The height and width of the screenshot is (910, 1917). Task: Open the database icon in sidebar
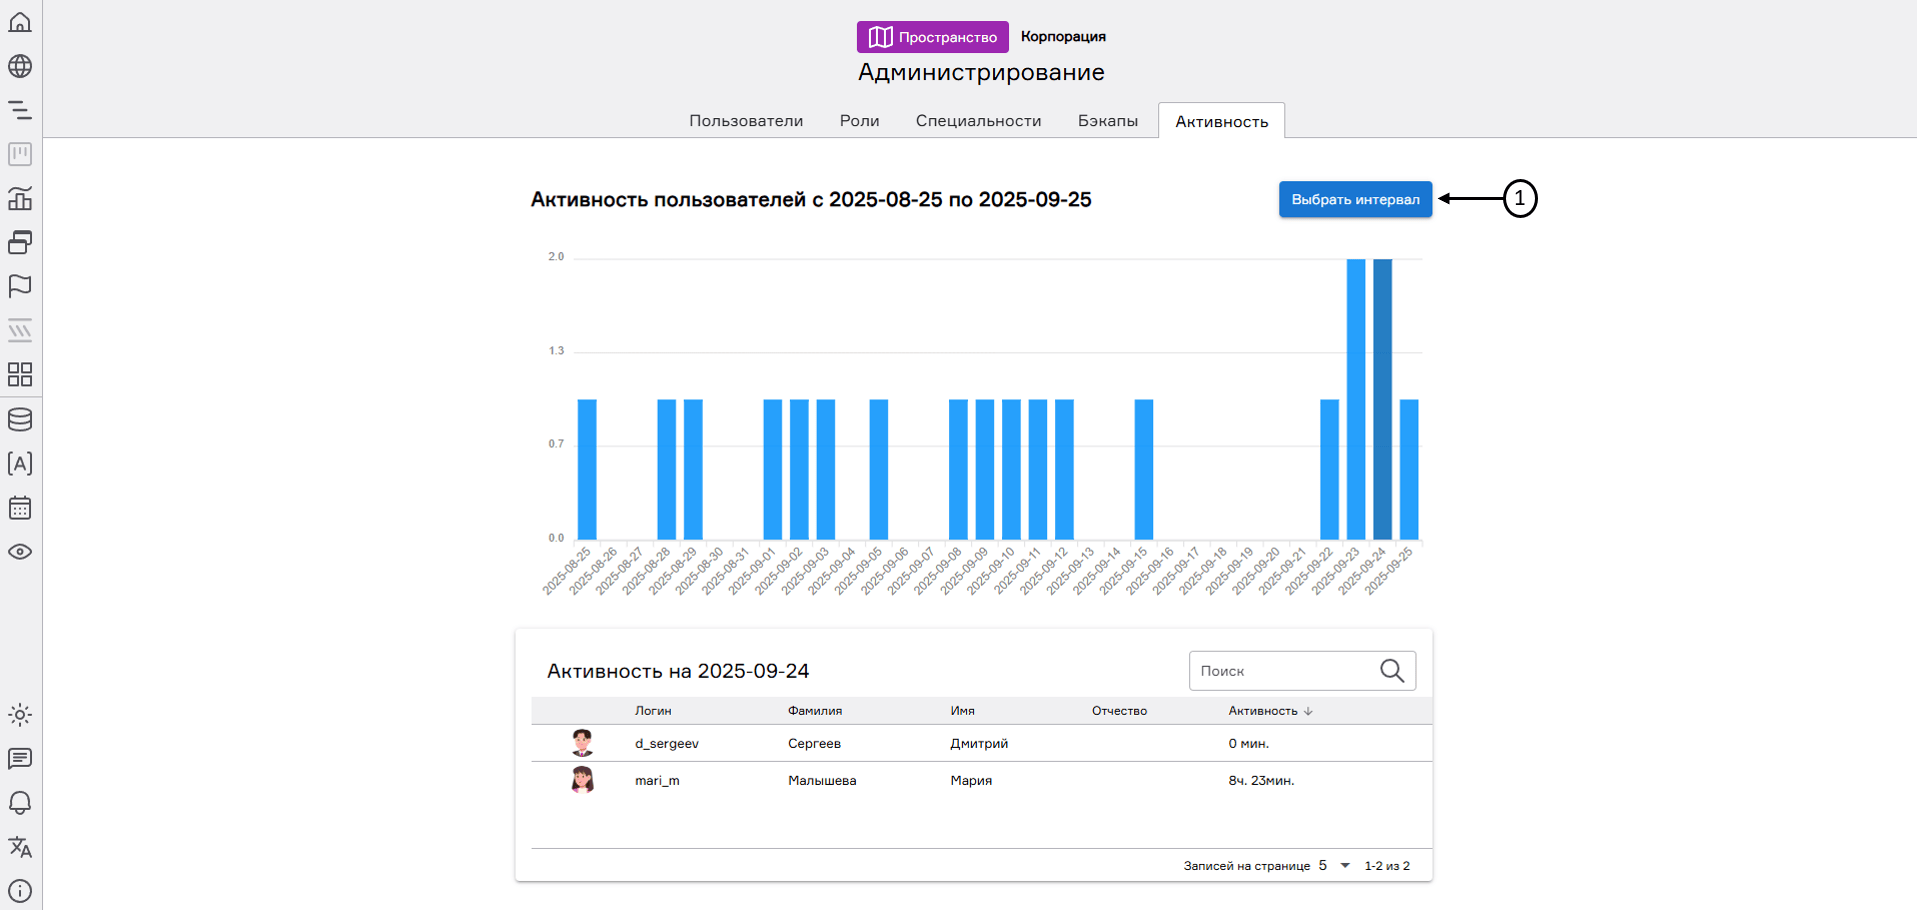click(x=20, y=420)
